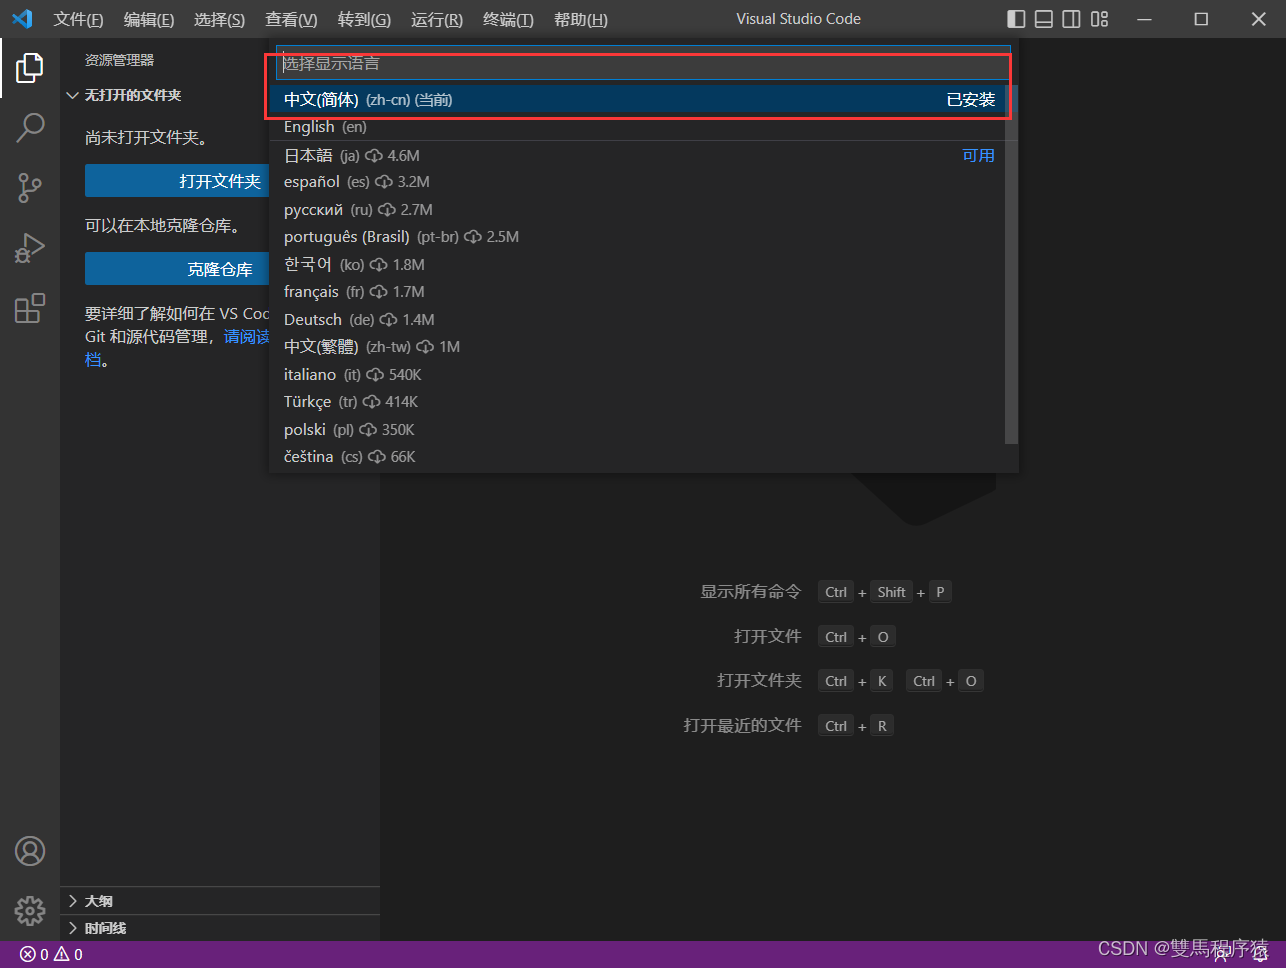Open the Run and Debug view icon

tap(30, 247)
